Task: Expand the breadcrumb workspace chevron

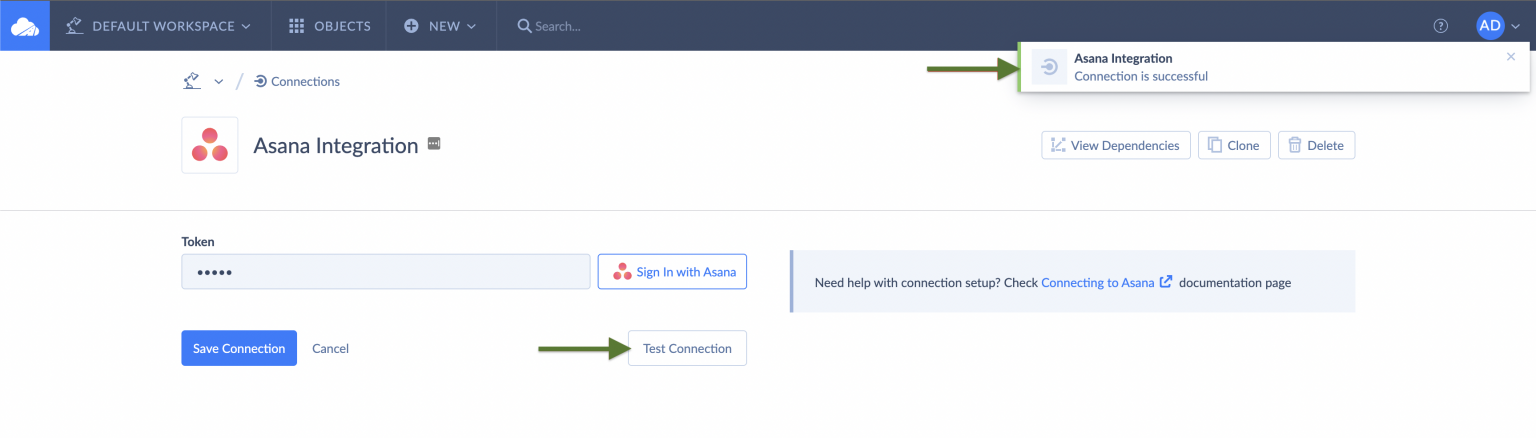Action: click(219, 82)
